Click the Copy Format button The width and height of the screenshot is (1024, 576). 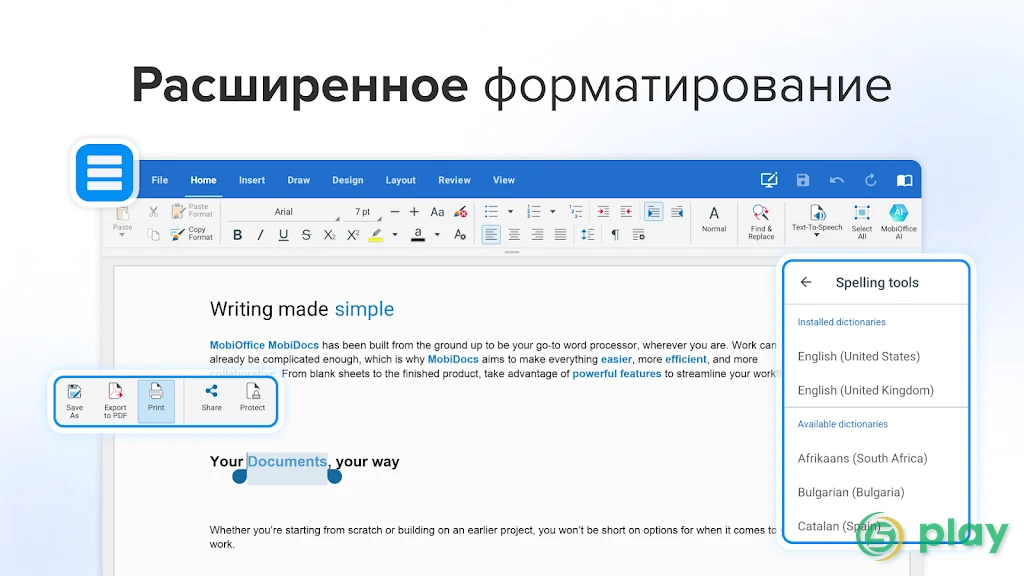pos(192,234)
